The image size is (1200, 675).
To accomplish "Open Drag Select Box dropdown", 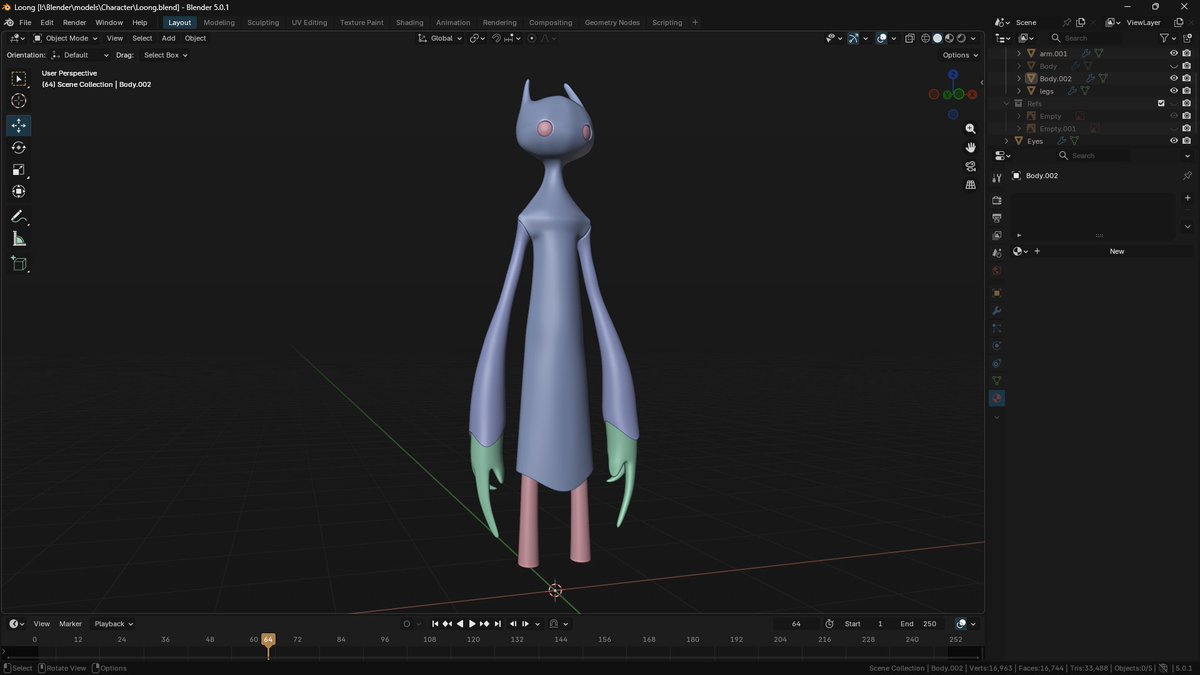I will coord(165,55).
